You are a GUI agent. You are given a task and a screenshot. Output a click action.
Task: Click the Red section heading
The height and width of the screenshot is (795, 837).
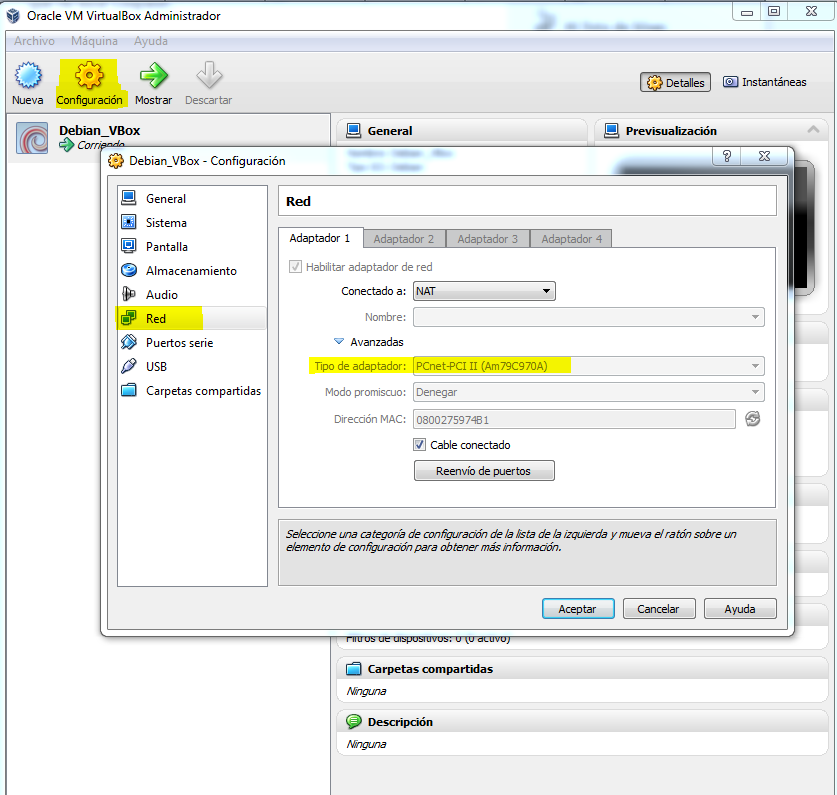click(x=298, y=201)
